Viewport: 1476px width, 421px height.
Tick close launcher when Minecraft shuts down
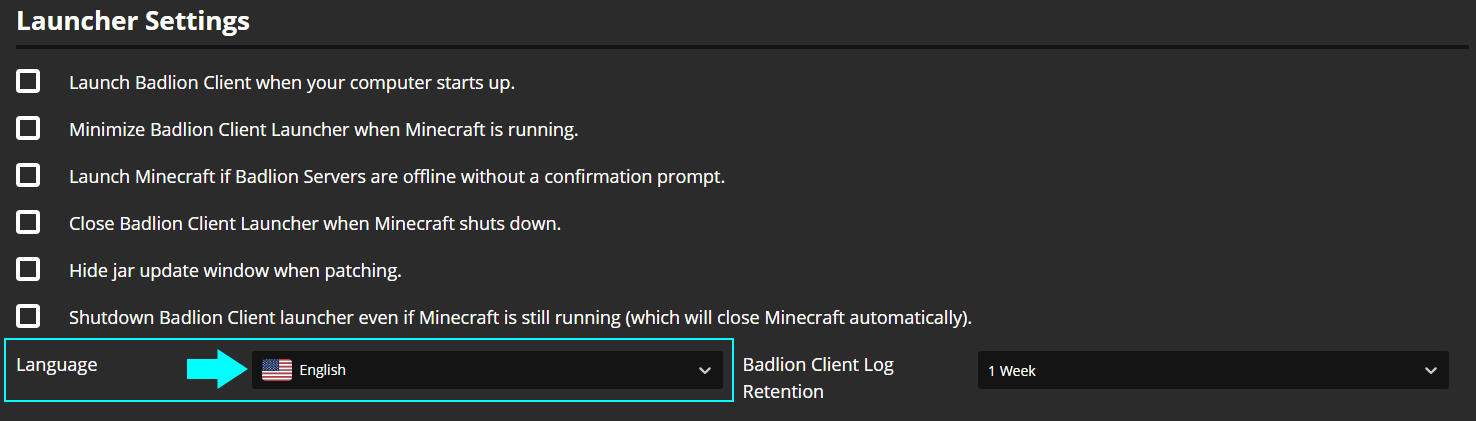pyautogui.click(x=28, y=222)
